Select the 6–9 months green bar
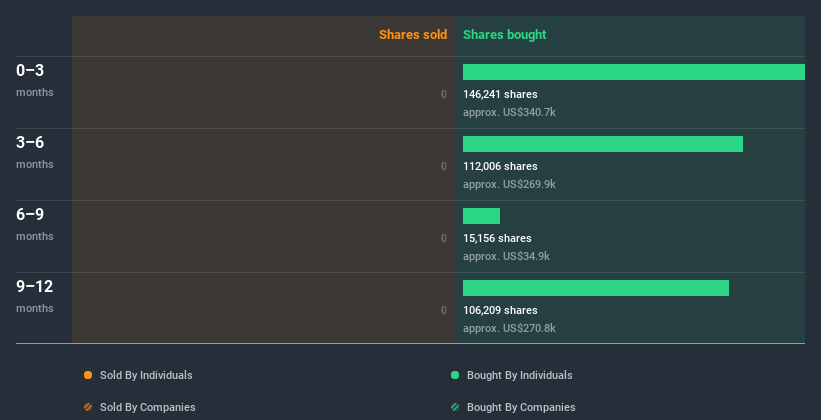Image resolution: width=821 pixels, height=420 pixels. point(481,216)
